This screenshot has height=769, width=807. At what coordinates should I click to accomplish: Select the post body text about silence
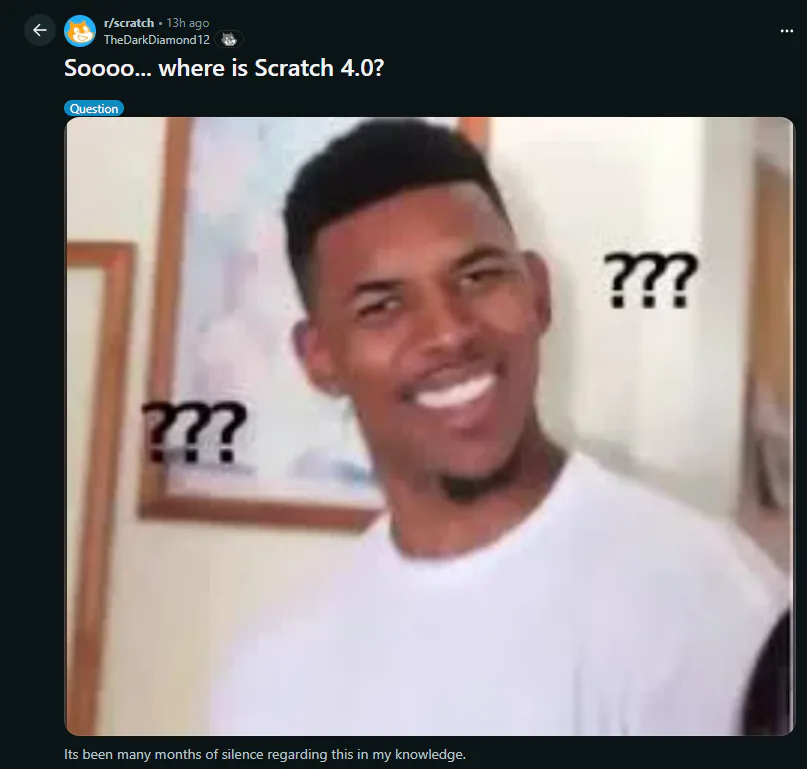coord(265,755)
